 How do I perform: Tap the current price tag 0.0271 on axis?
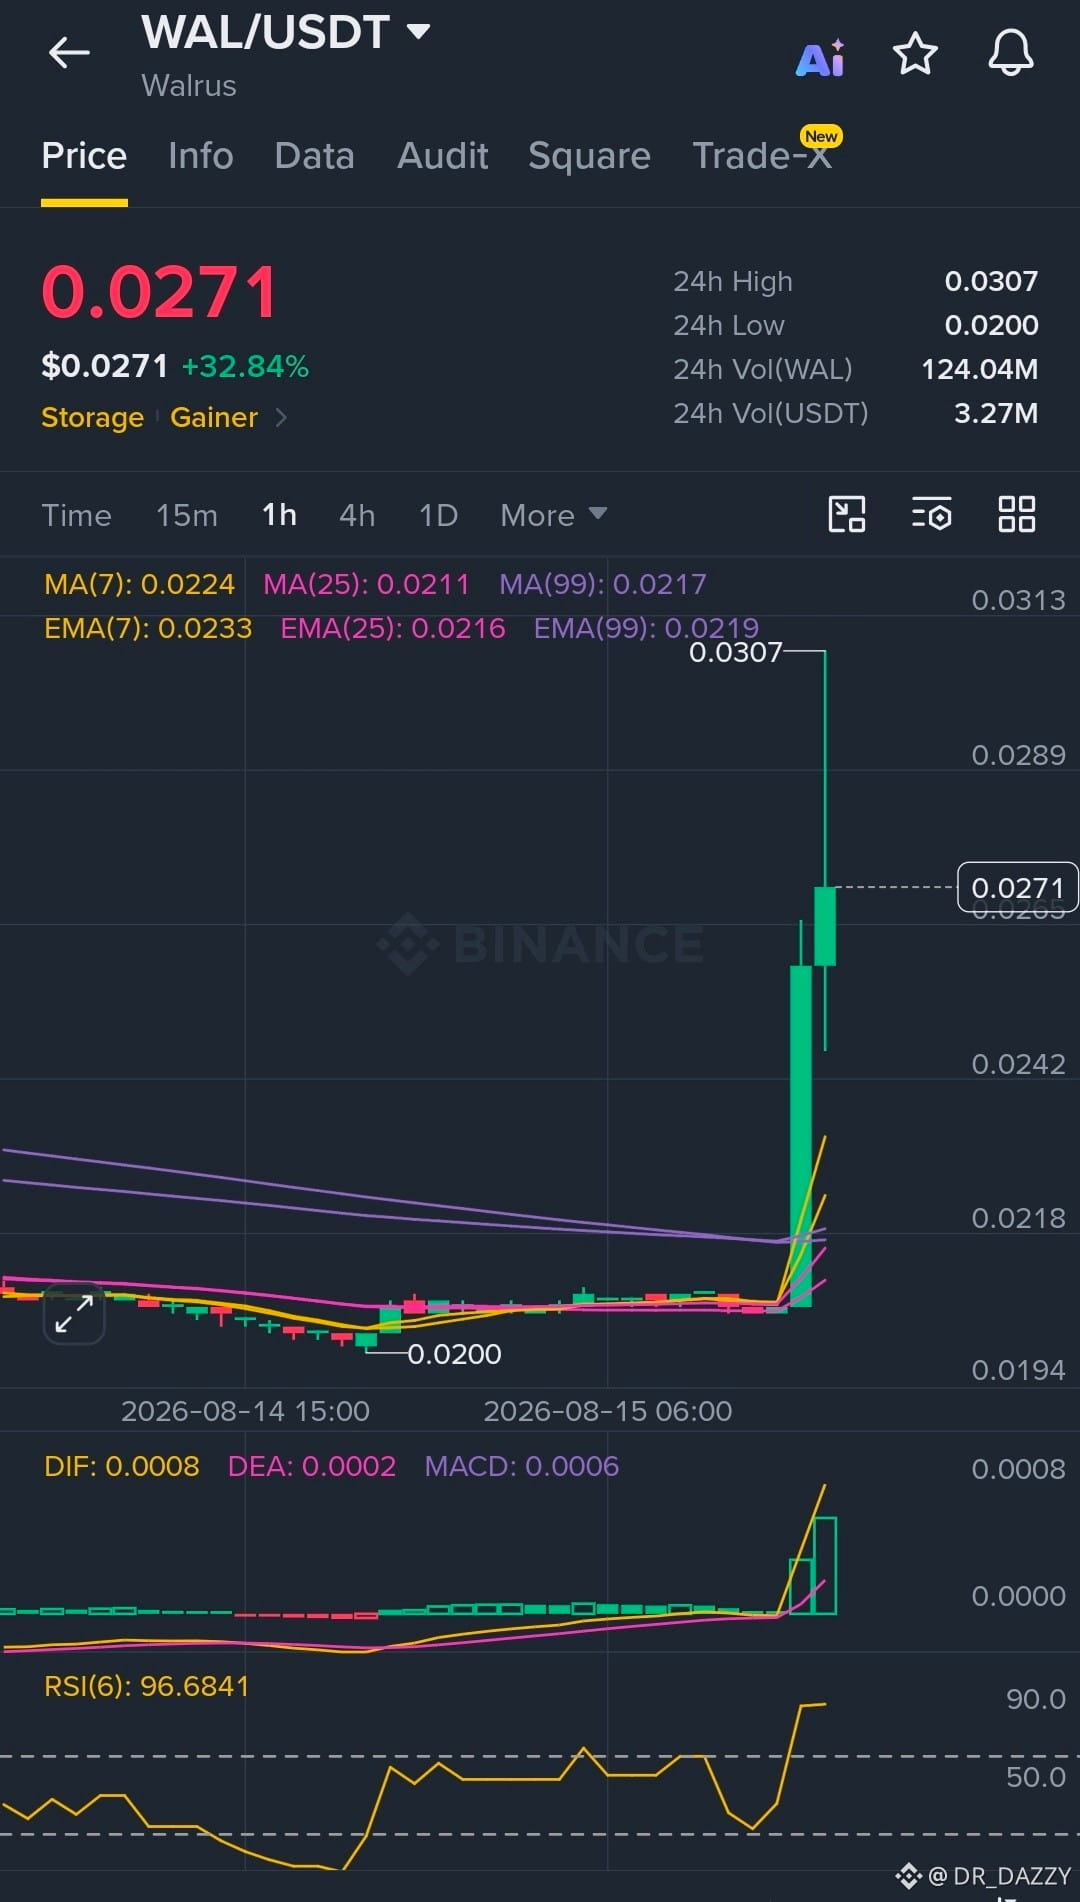(x=1018, y=887)
